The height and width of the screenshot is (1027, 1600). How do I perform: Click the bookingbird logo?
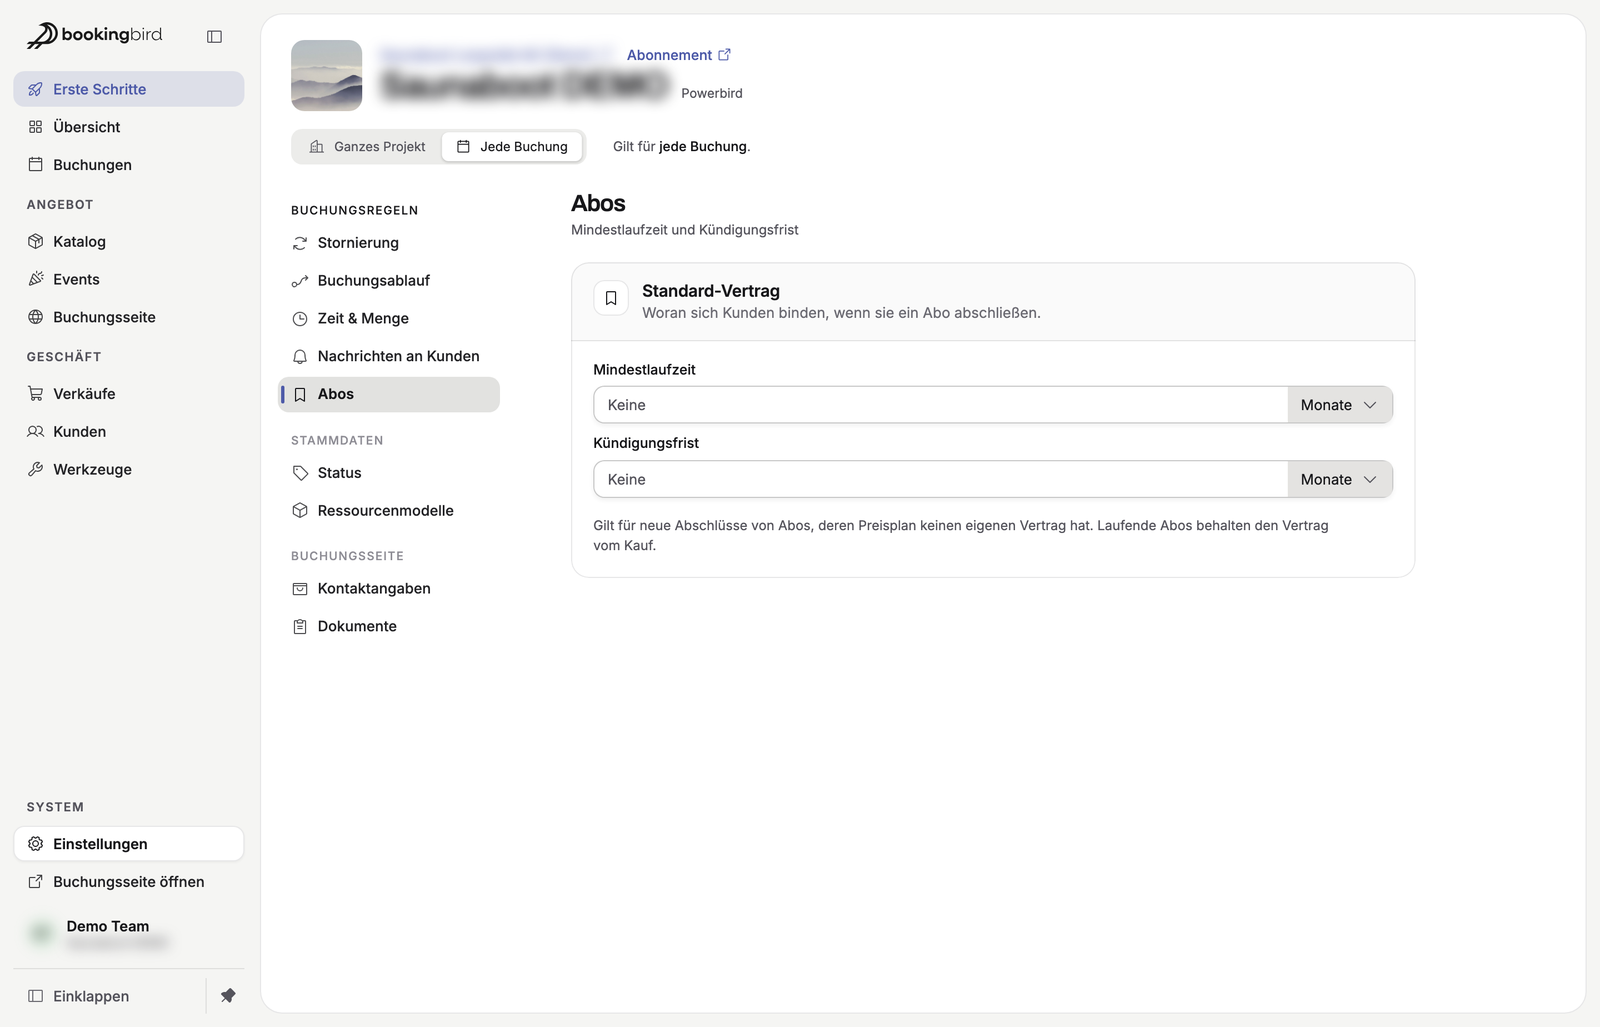94,35
